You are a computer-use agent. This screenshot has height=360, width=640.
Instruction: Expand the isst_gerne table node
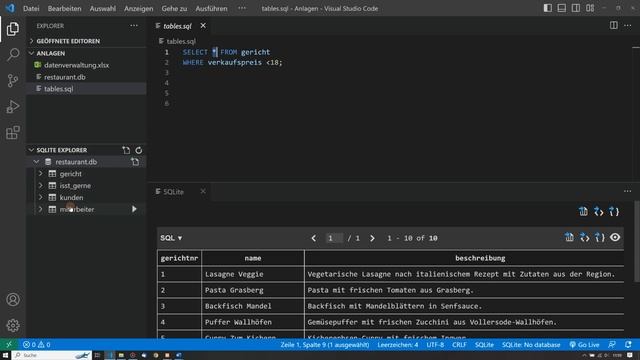click(x=40, y=186)
